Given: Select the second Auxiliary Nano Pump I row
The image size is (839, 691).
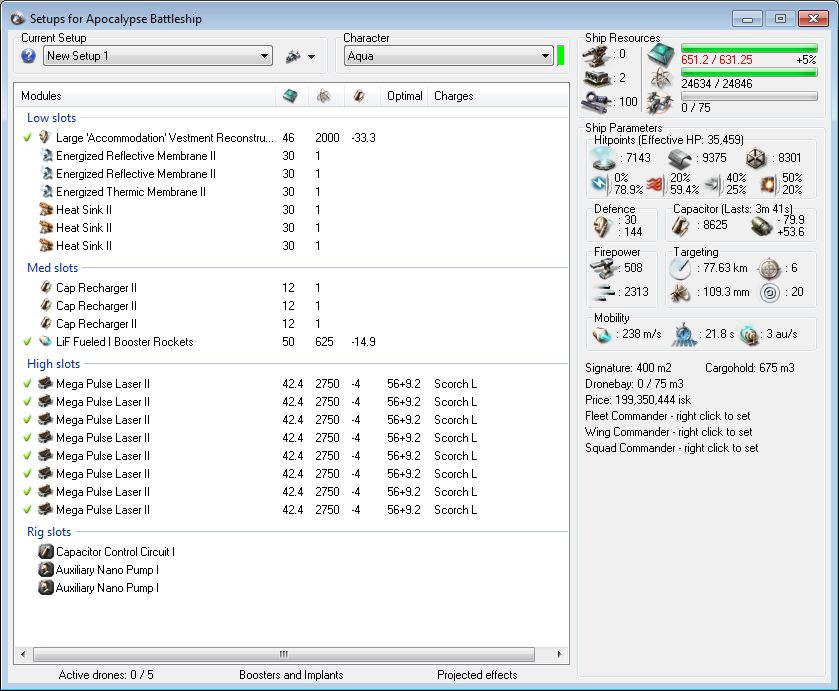Looking at the screenshot, I should tap(292, 588).
